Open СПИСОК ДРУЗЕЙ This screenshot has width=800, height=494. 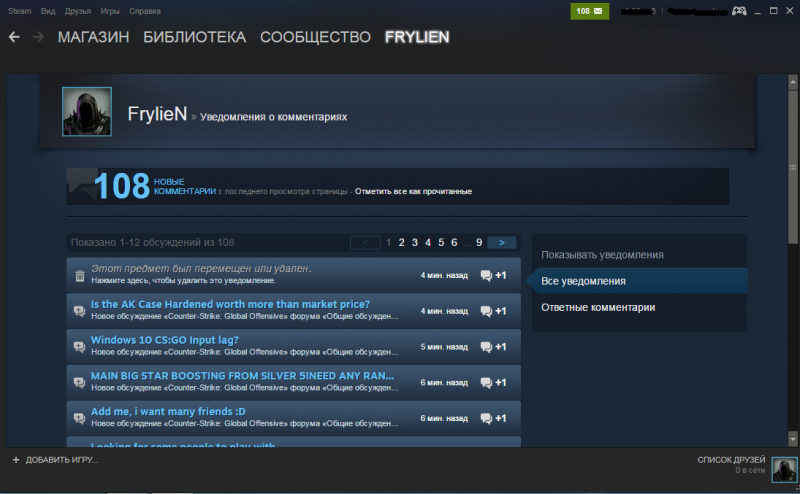(731, 460)
